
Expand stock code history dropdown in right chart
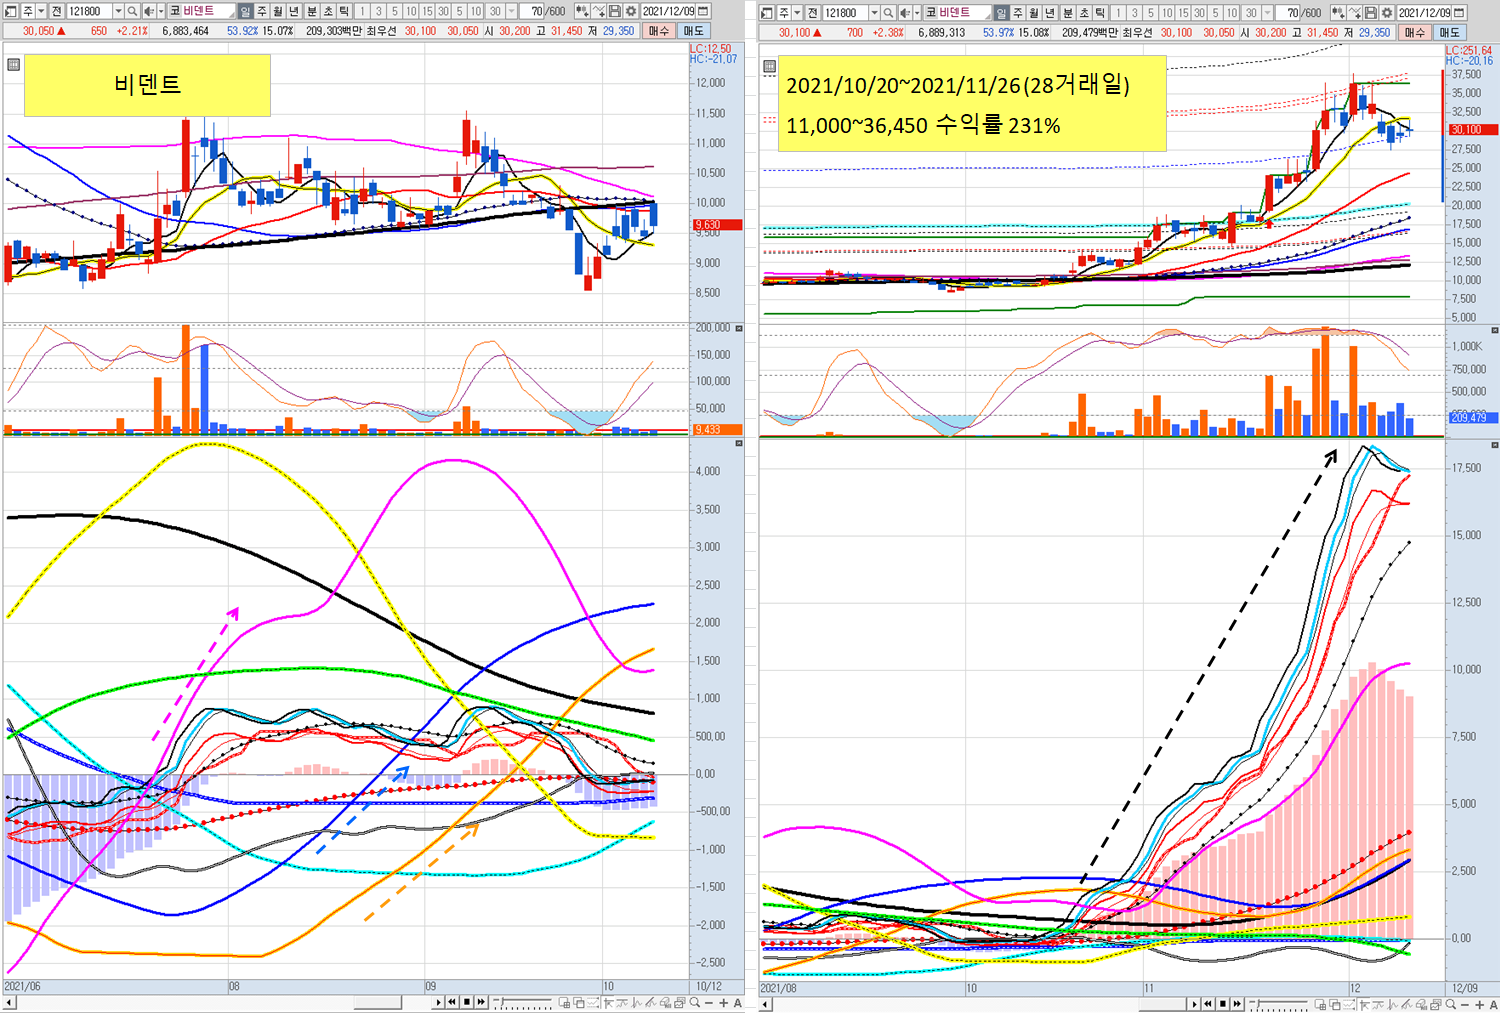[874, 11]
